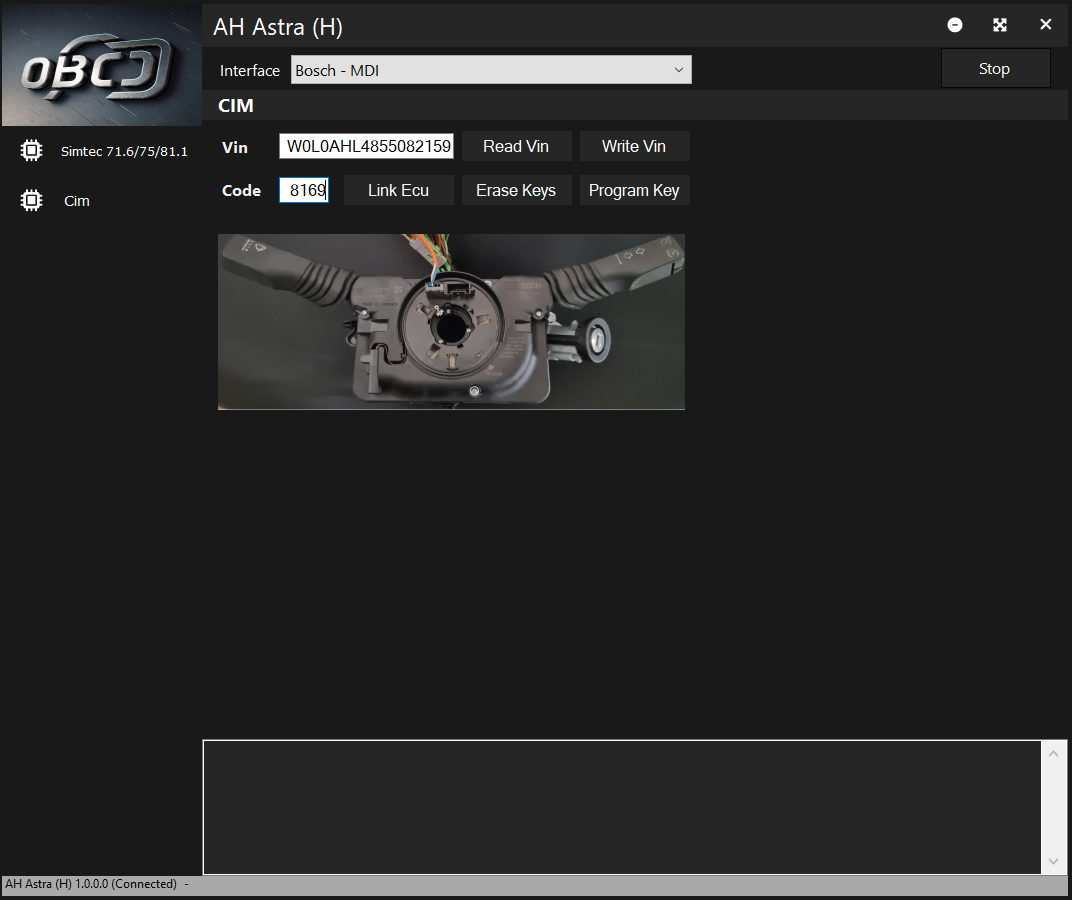Click into the Code input field
Image resolution: width=1072 pixels, height=900 pixels.
(x=304, y=190)
